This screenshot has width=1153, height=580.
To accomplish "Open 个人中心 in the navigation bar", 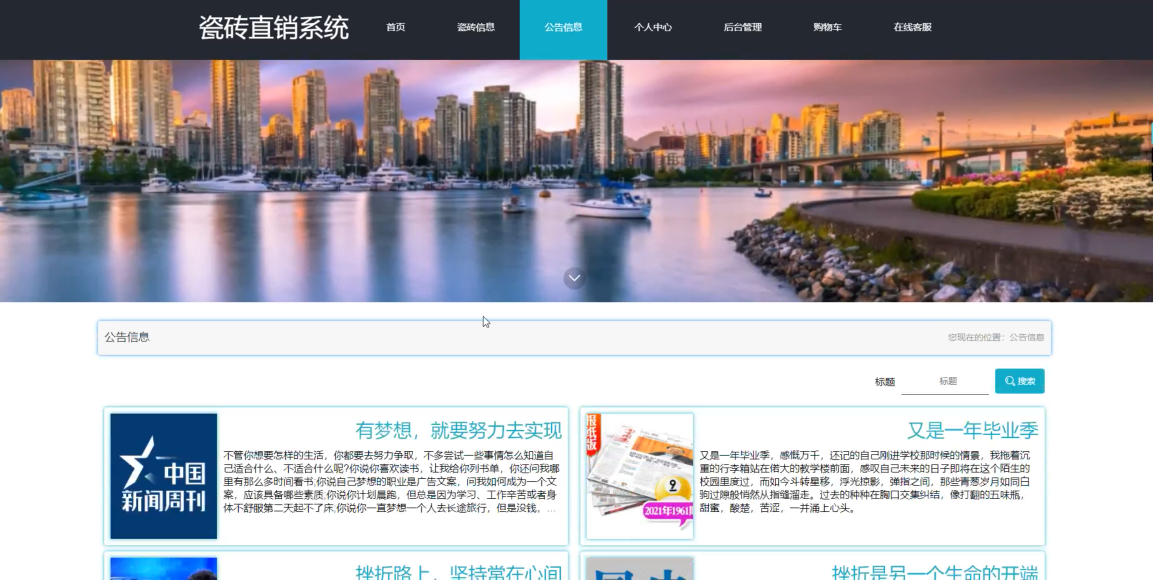I will click(653, 27).
